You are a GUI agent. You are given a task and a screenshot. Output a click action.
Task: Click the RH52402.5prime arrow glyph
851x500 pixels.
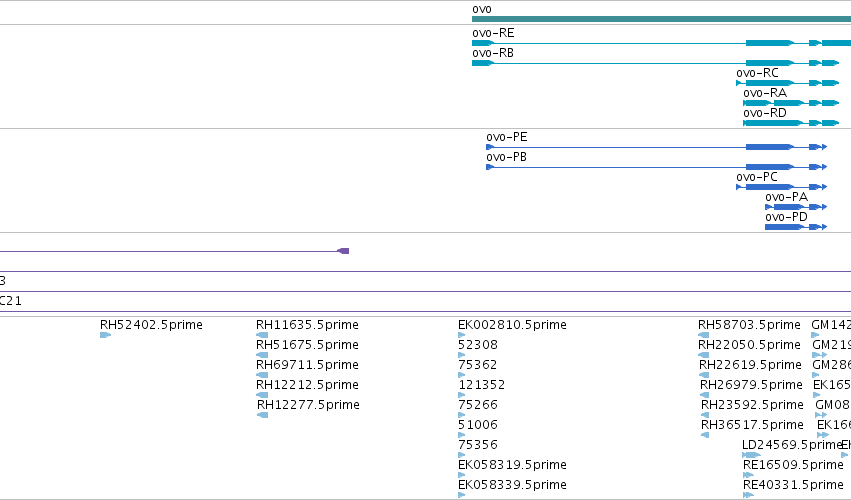click(x=106, y=335)
